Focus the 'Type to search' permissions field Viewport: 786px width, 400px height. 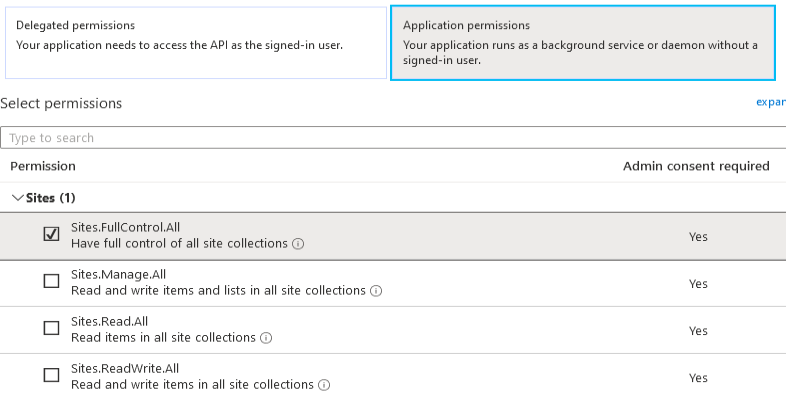coord(390,138)
